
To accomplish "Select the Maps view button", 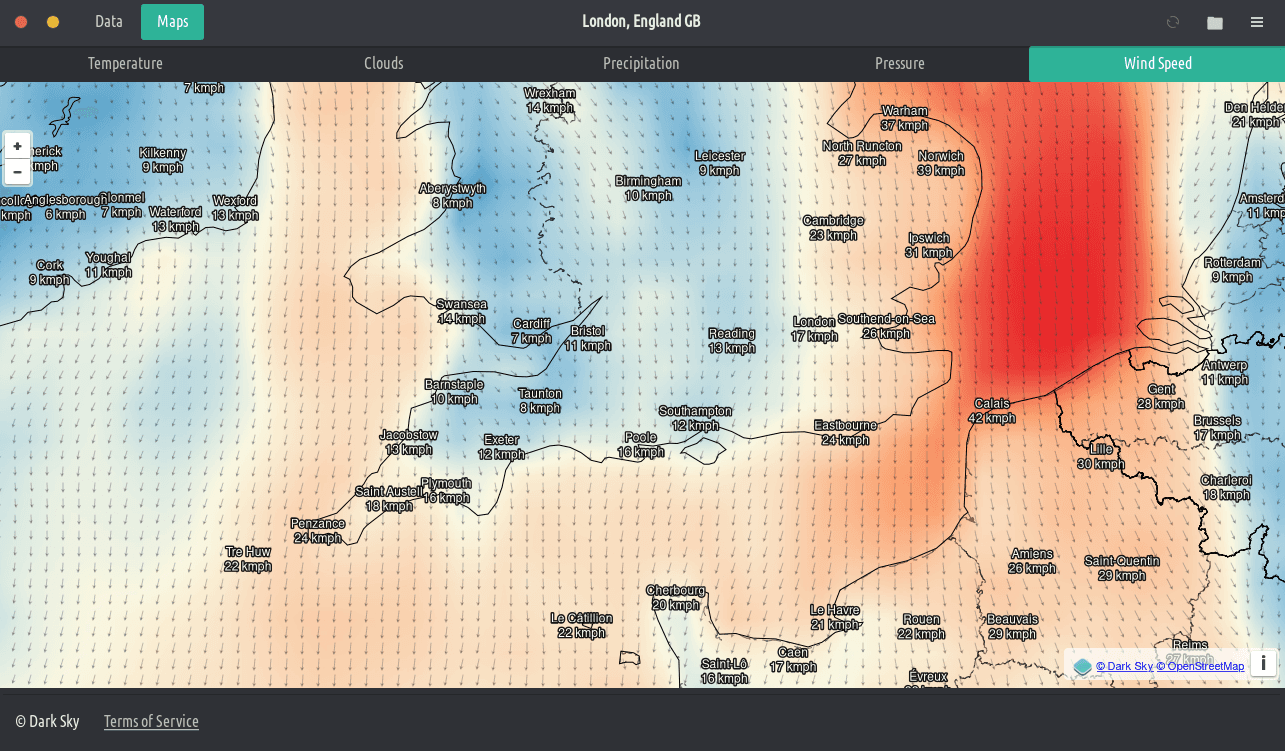I will click(x=172, y=22).
